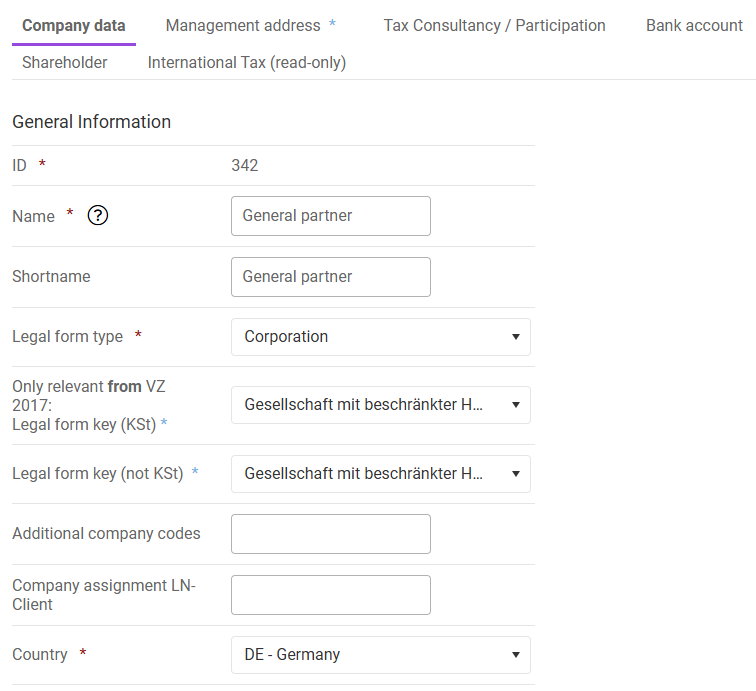Go to the Bank account tab
The height and width of the screenshot is (691, 756).
coord(694,26)
